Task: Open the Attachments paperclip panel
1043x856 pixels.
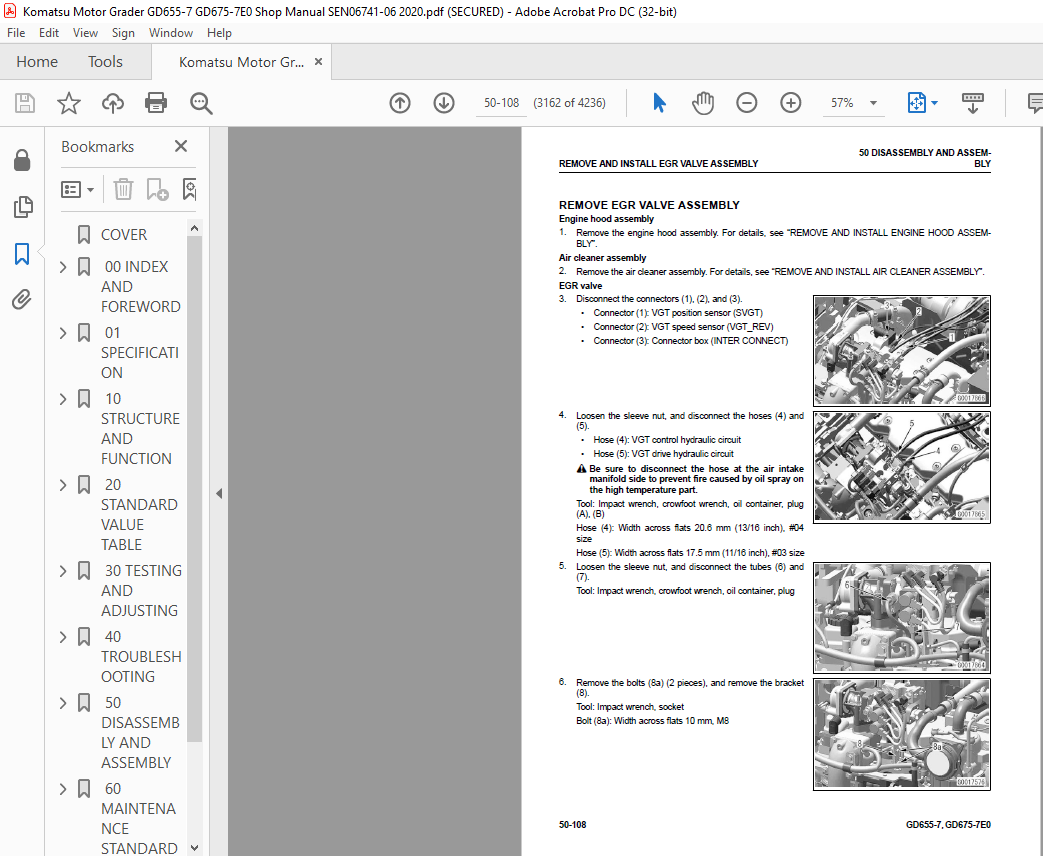Action: coord(22,299)
